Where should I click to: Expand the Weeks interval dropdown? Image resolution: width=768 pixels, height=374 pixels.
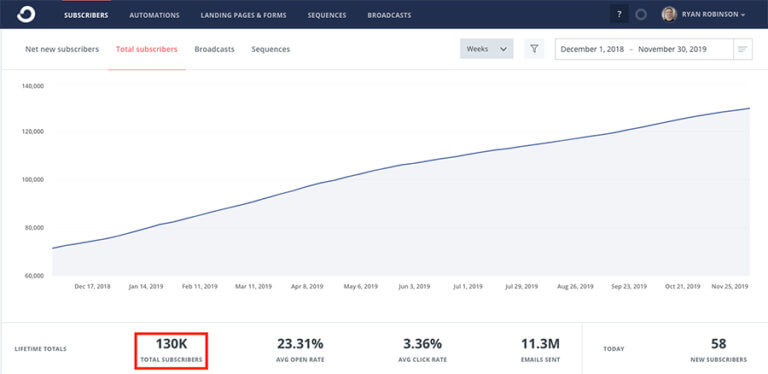tap(486, 49)
